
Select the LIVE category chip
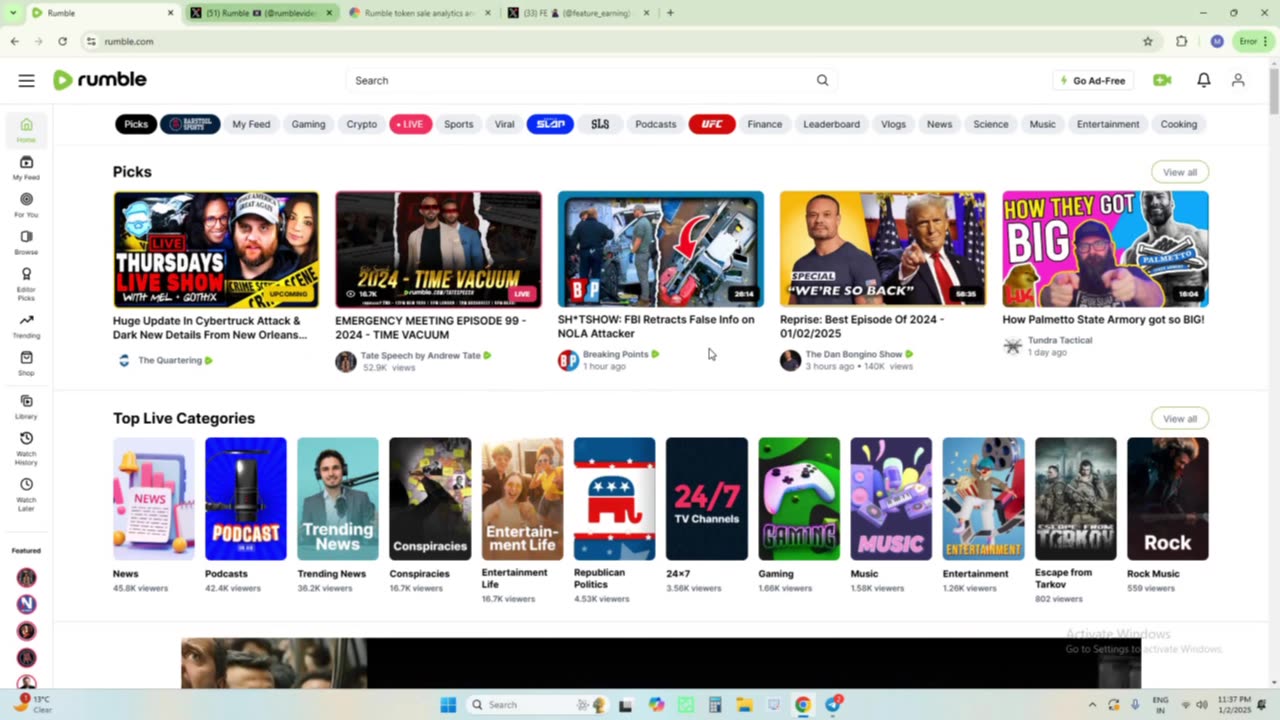(410, 124)
